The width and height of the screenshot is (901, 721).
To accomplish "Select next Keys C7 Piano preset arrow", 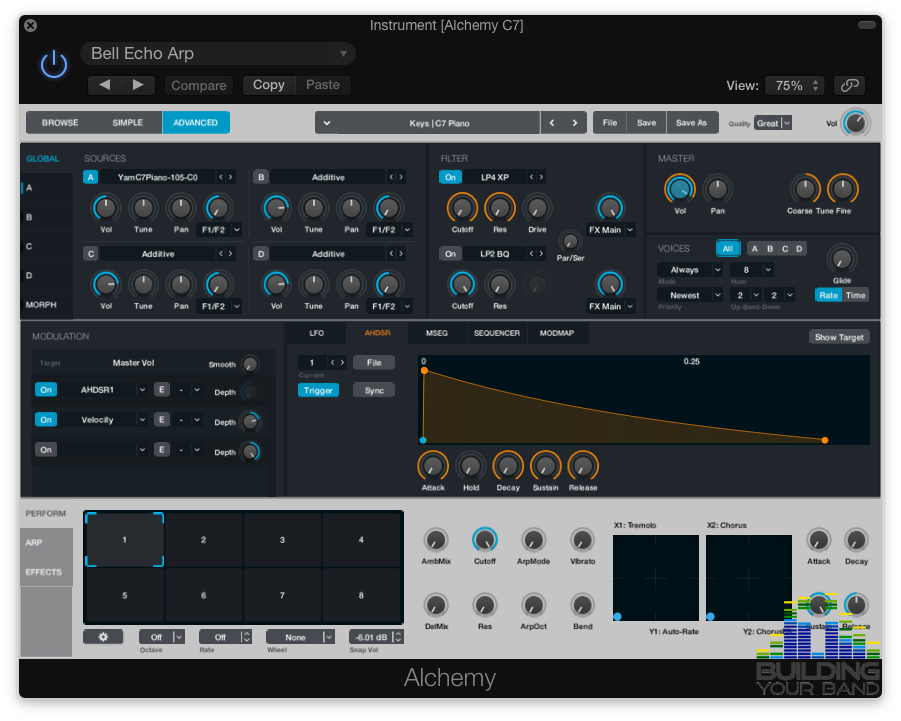I will click(x=575, y=123).
